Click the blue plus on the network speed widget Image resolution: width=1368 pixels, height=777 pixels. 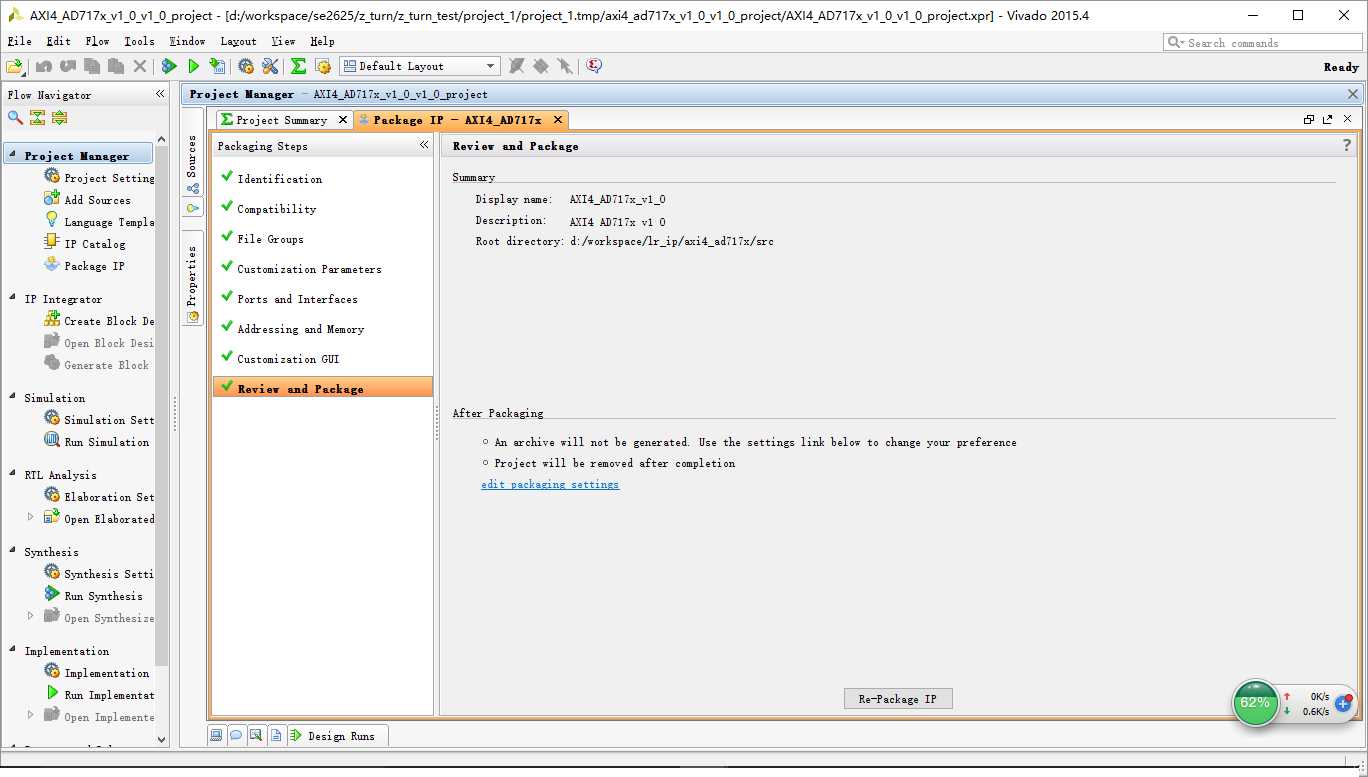(x=1343, y=704)
